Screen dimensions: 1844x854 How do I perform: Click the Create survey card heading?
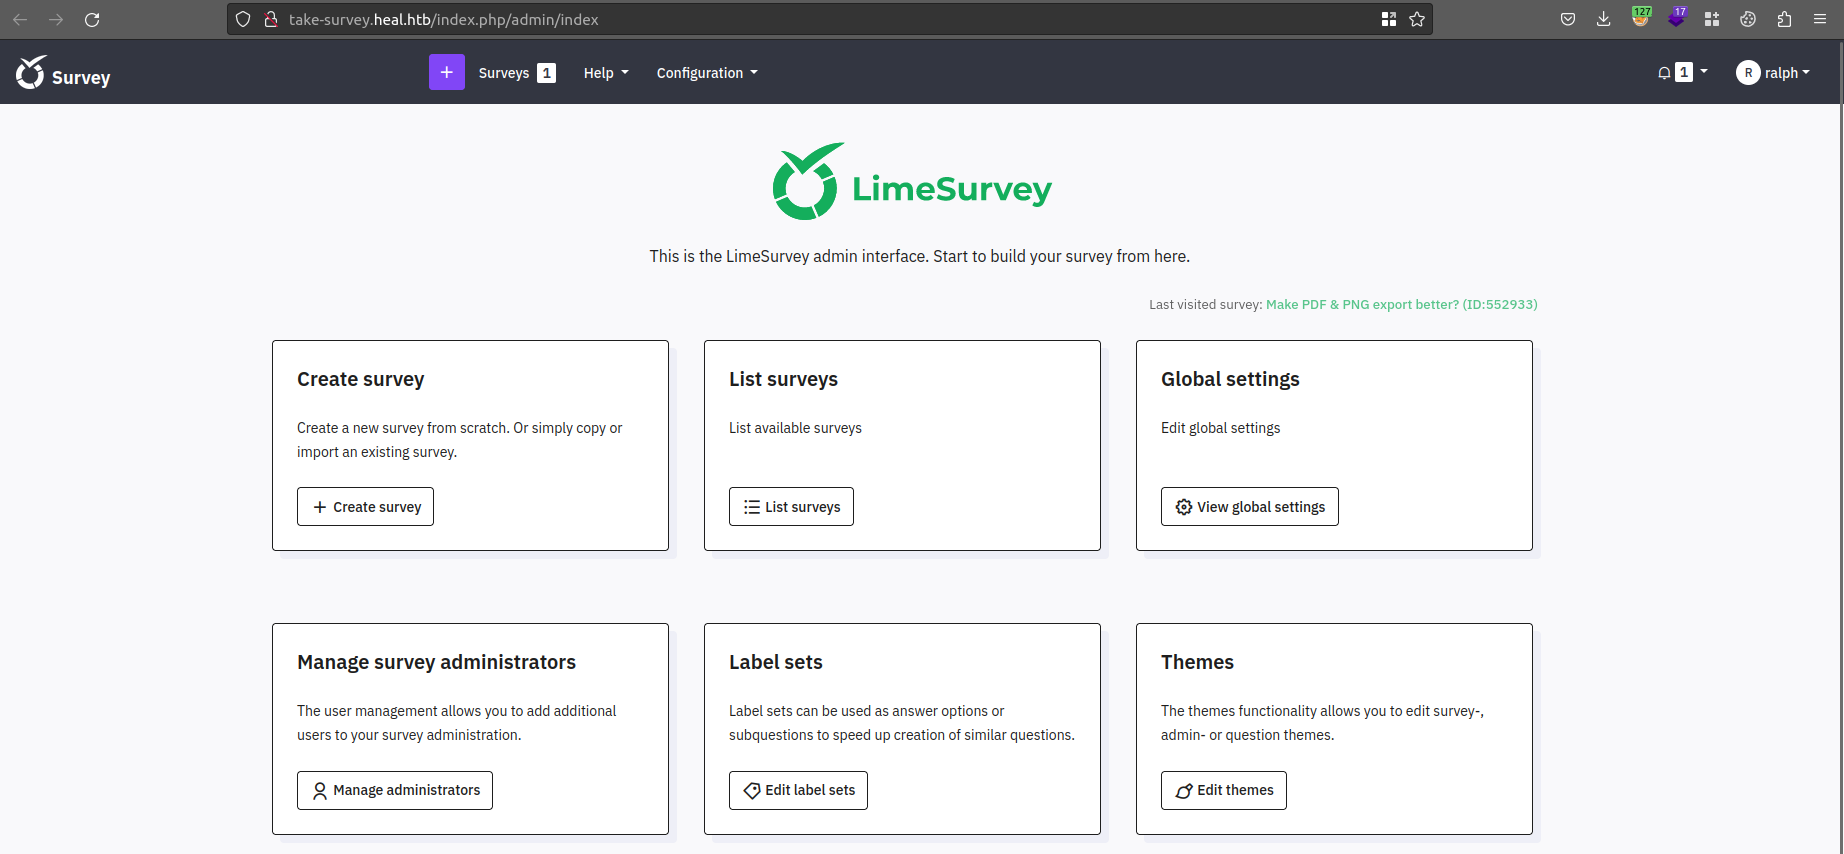click(360, 379)
